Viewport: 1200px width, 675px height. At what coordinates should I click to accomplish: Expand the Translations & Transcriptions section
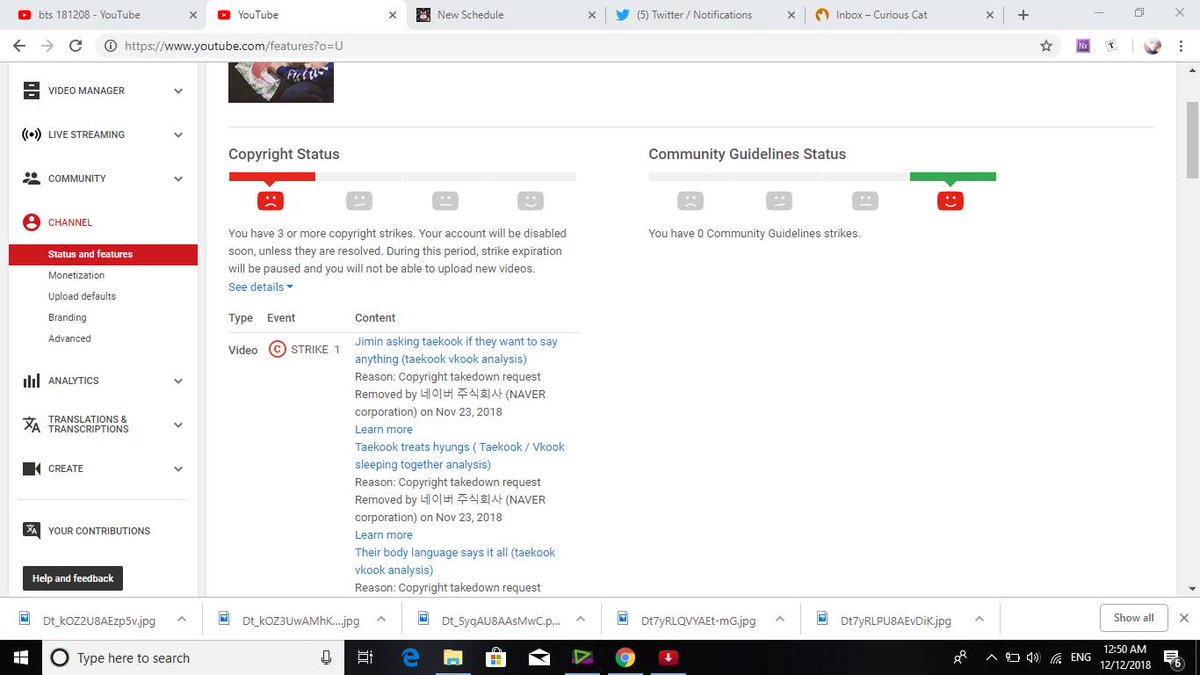click(x=178, y=425)
